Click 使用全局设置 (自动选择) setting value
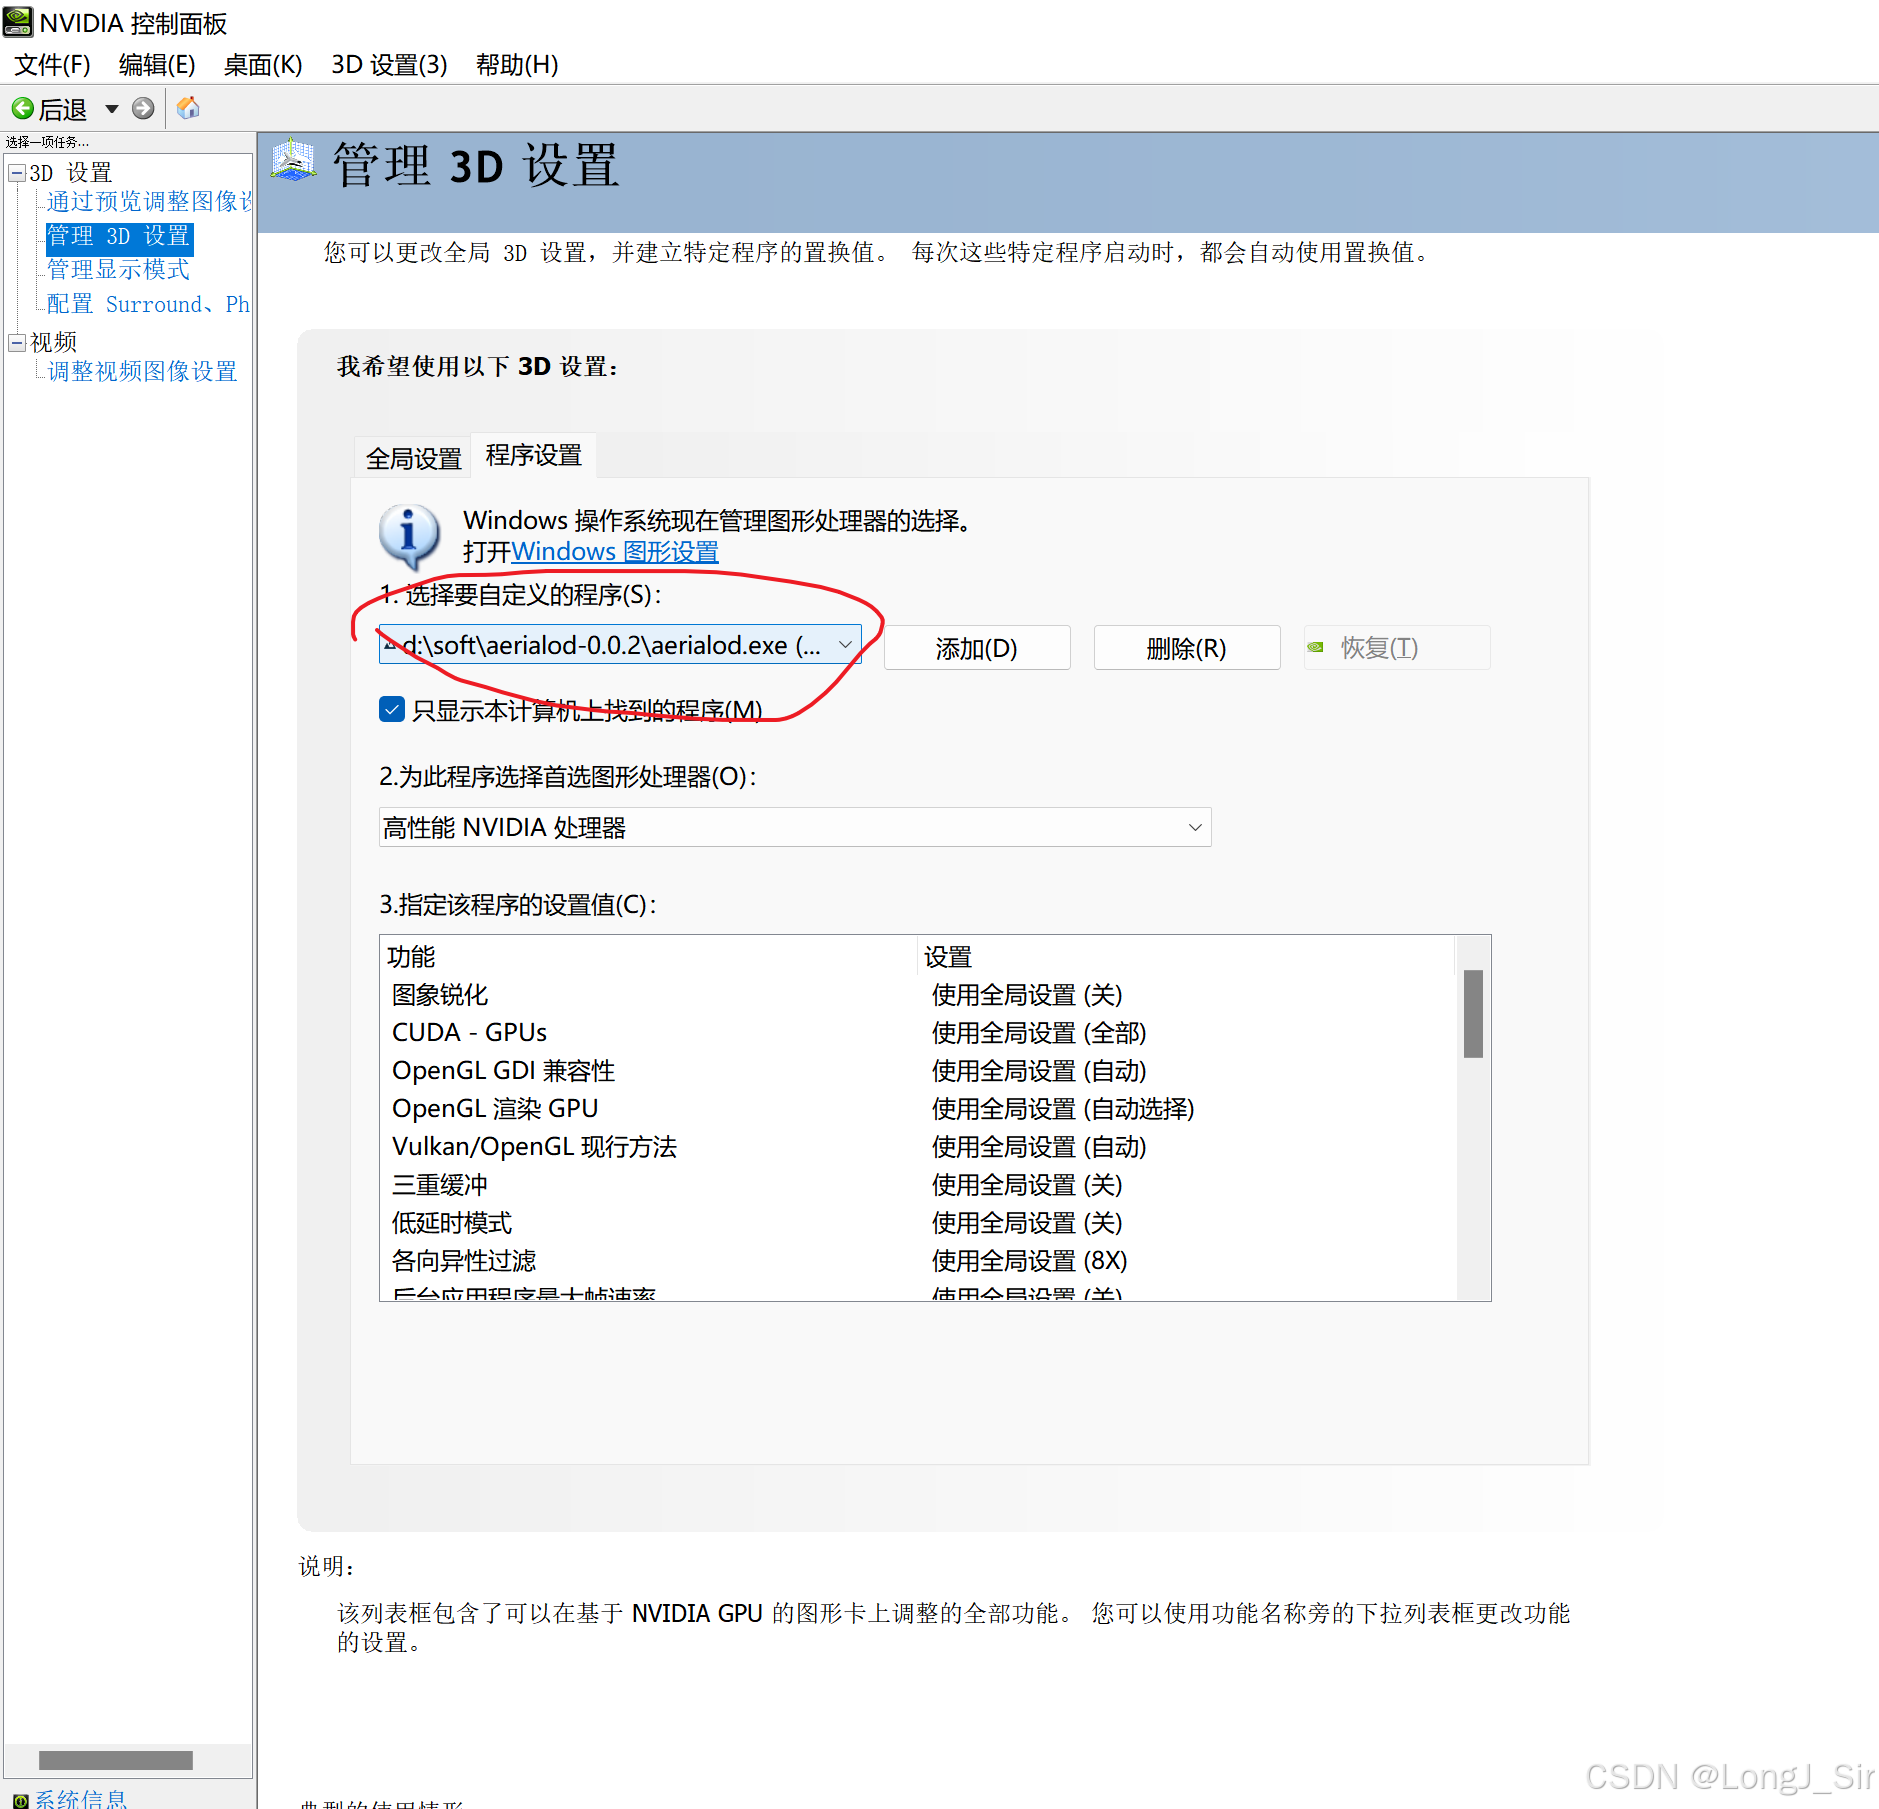Screen dimensions: 1879x1809 pyautogui.click(x=1063, y=1109)
